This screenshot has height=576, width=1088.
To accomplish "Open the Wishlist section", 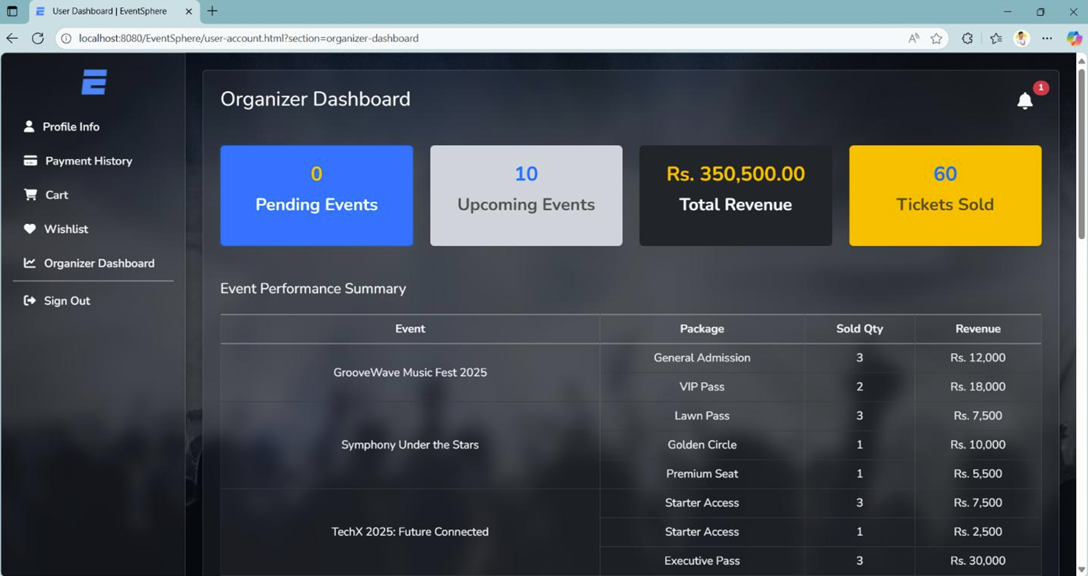I will 65,229.
